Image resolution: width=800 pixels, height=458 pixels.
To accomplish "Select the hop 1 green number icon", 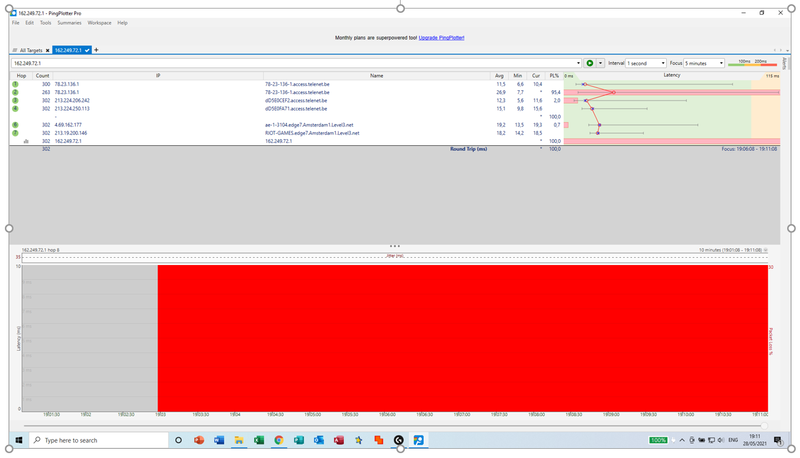I will click(16, 84).
